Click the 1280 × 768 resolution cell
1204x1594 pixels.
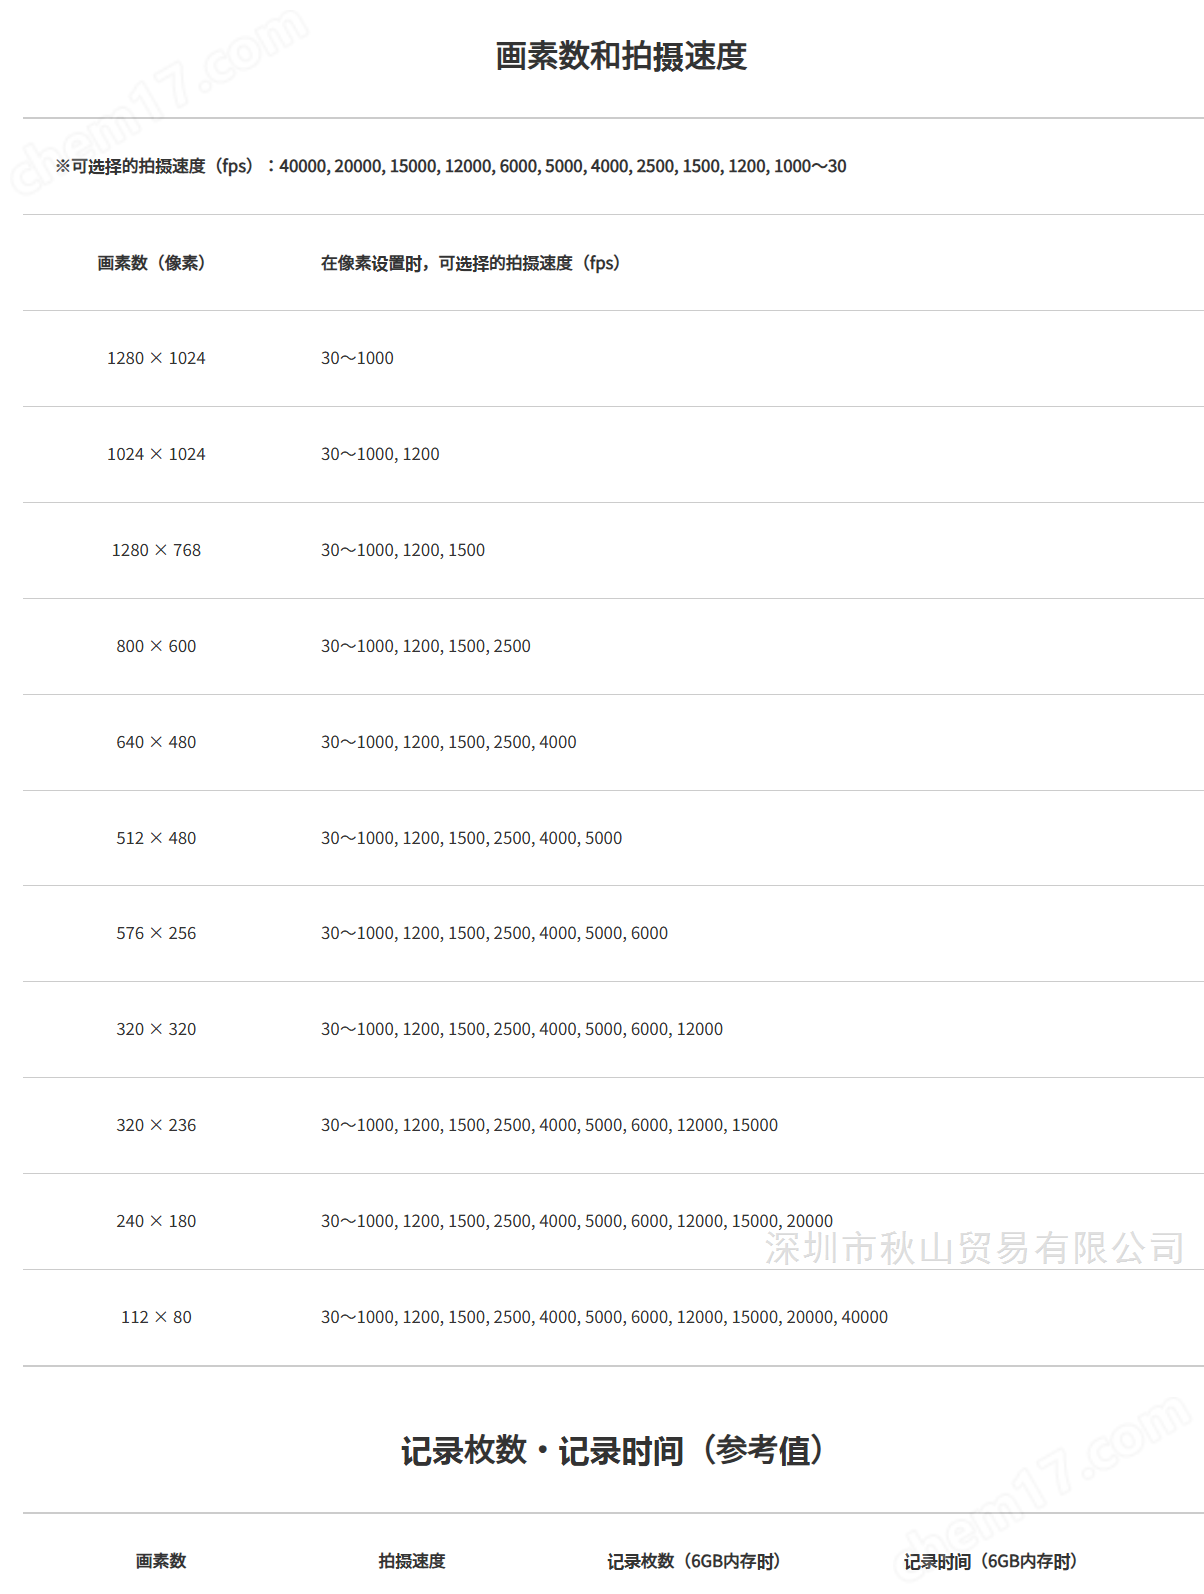(x=156, y=550)
